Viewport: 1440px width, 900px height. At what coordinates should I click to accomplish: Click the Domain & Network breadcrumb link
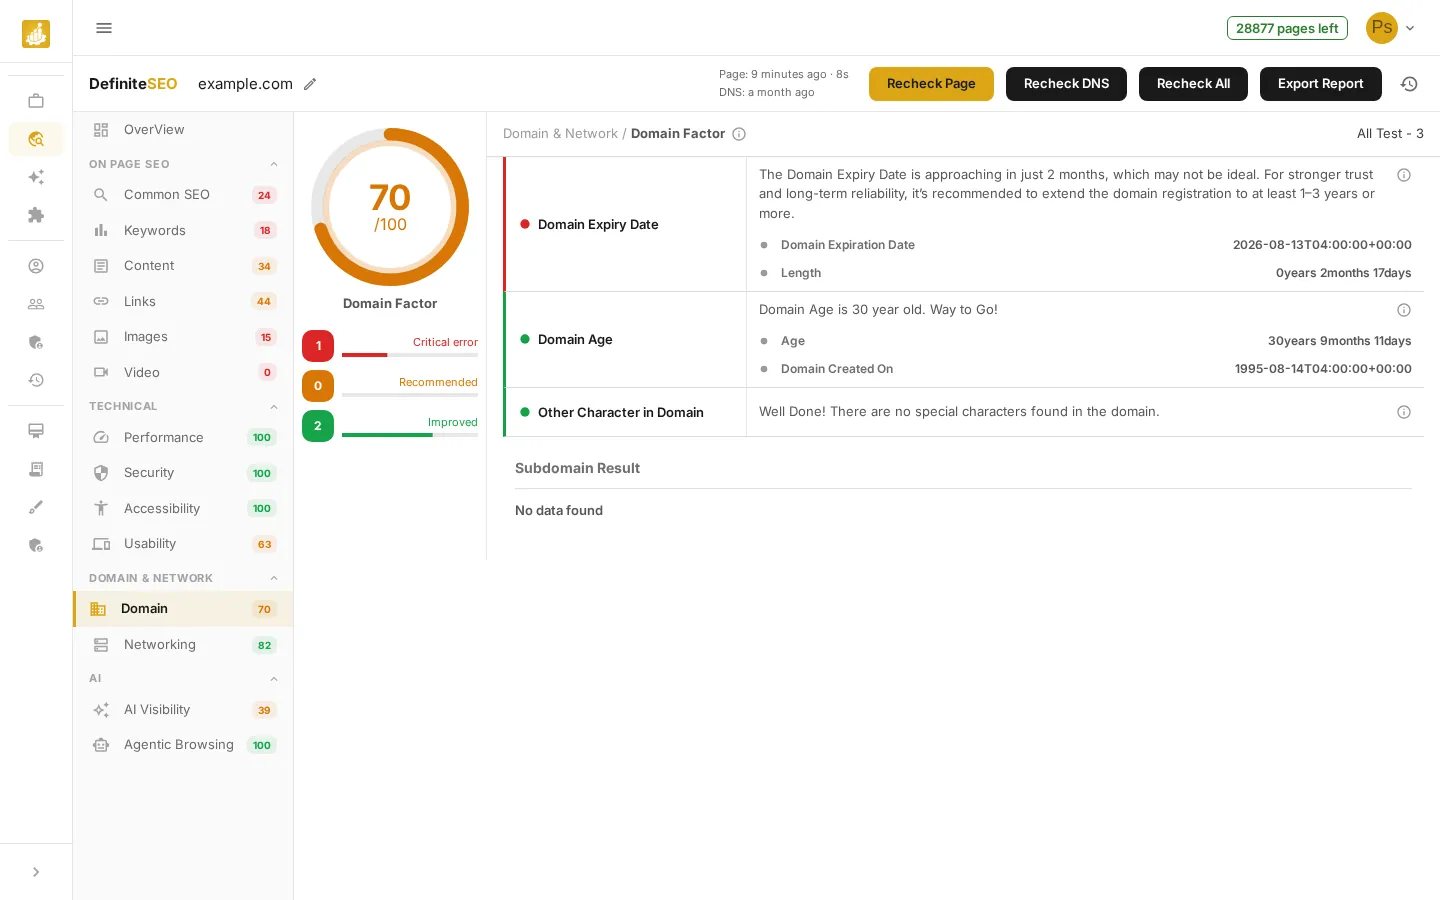pos(560,134)
